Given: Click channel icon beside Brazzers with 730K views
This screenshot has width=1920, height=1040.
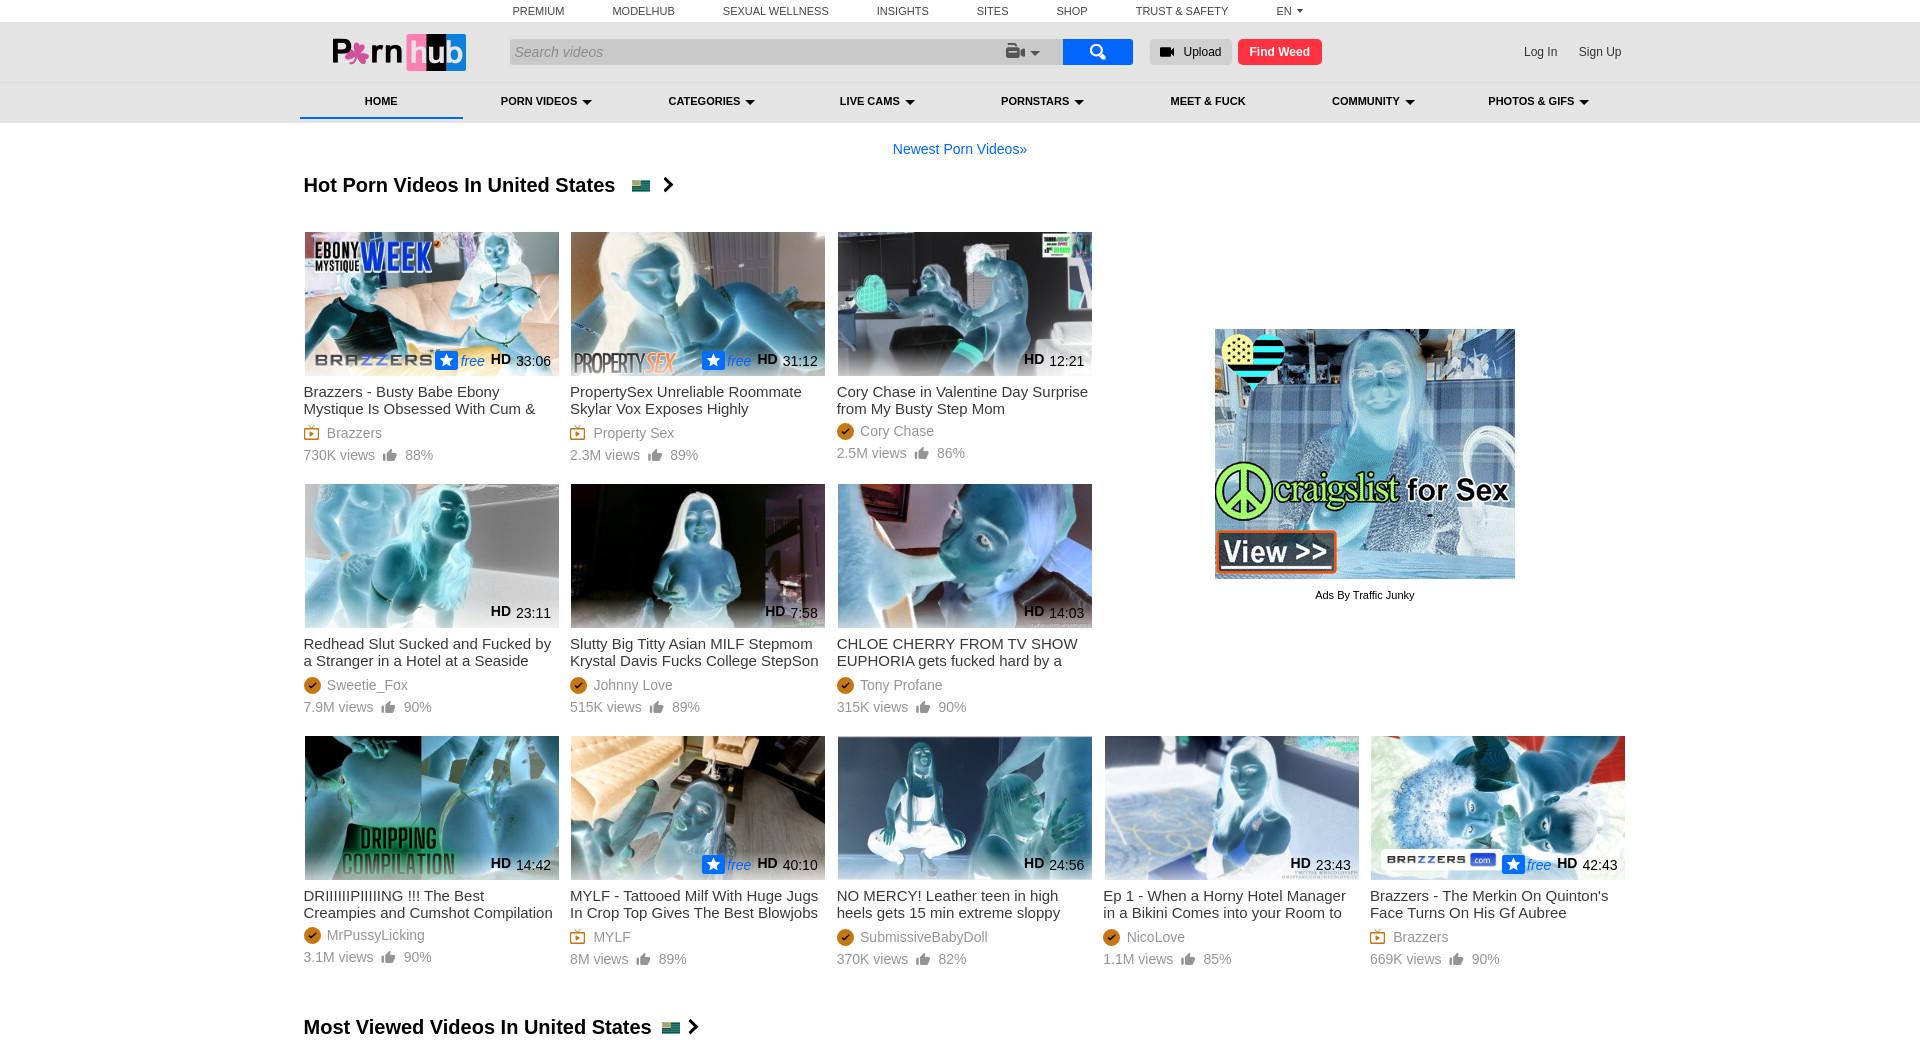Looking at the screenshot, I should coord(312,433).
